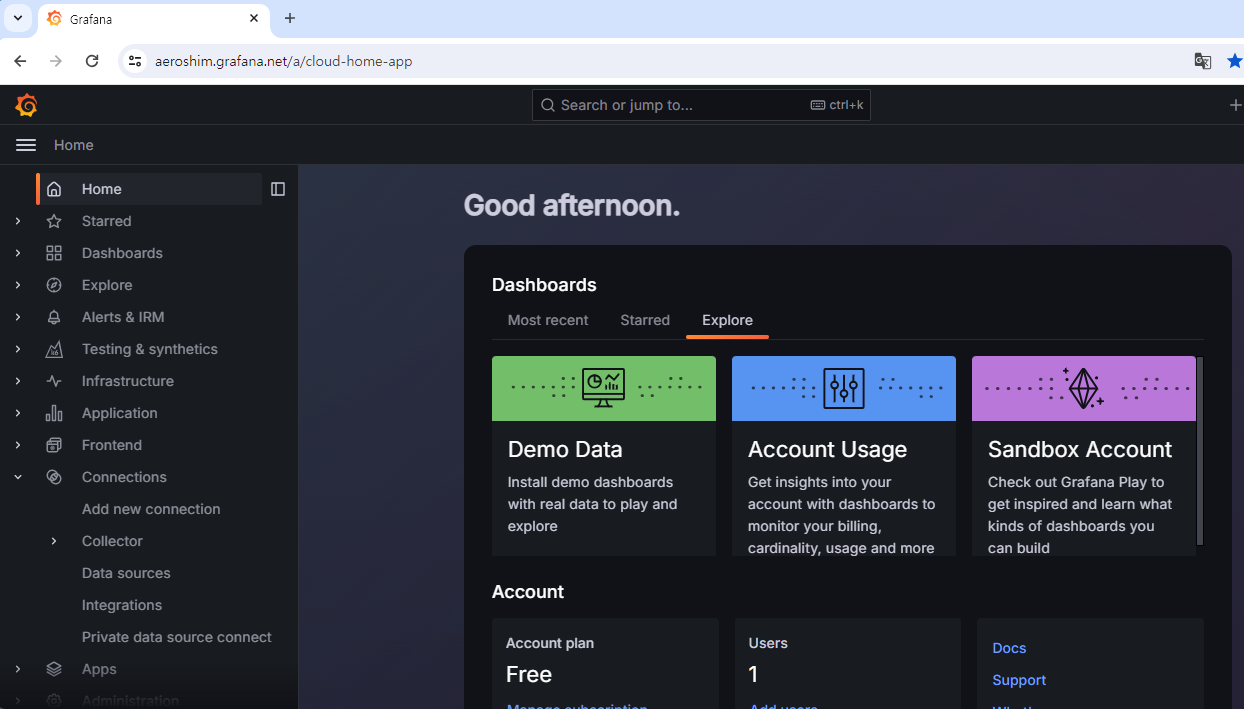Click the Sandbox Account card title

(x=1080, y=449)
